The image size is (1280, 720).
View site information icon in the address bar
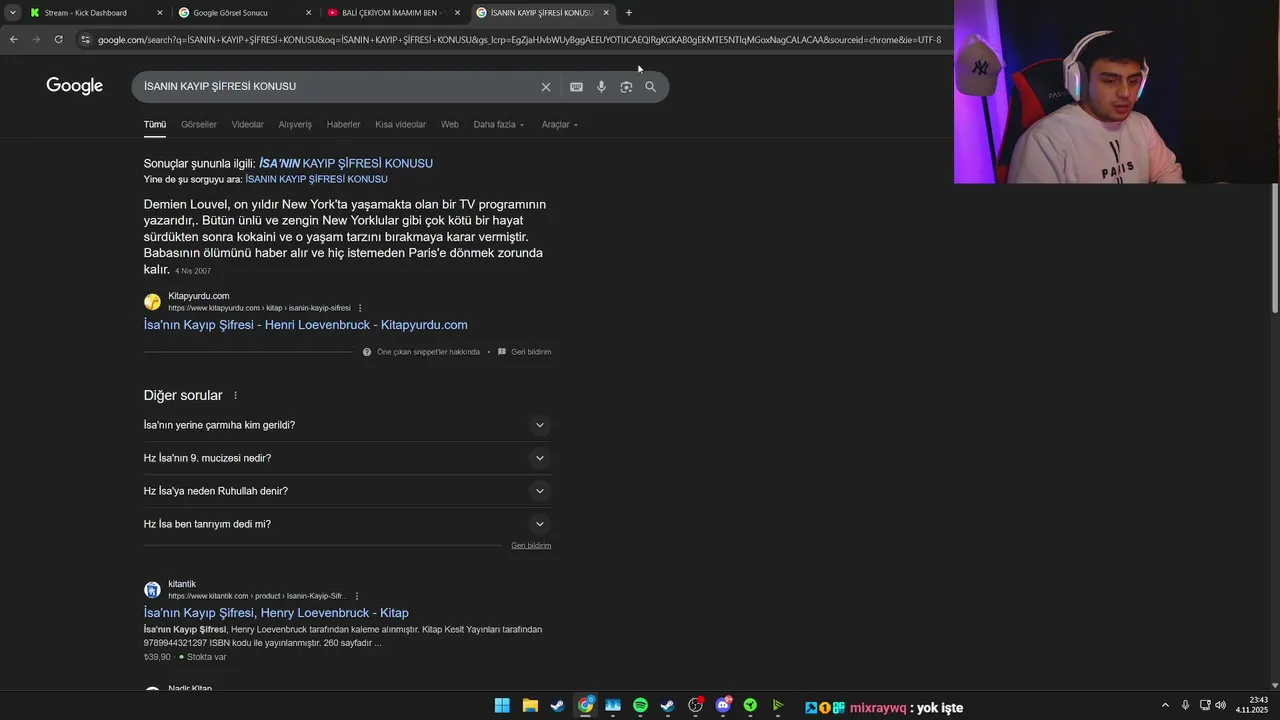tap(86, 40)
